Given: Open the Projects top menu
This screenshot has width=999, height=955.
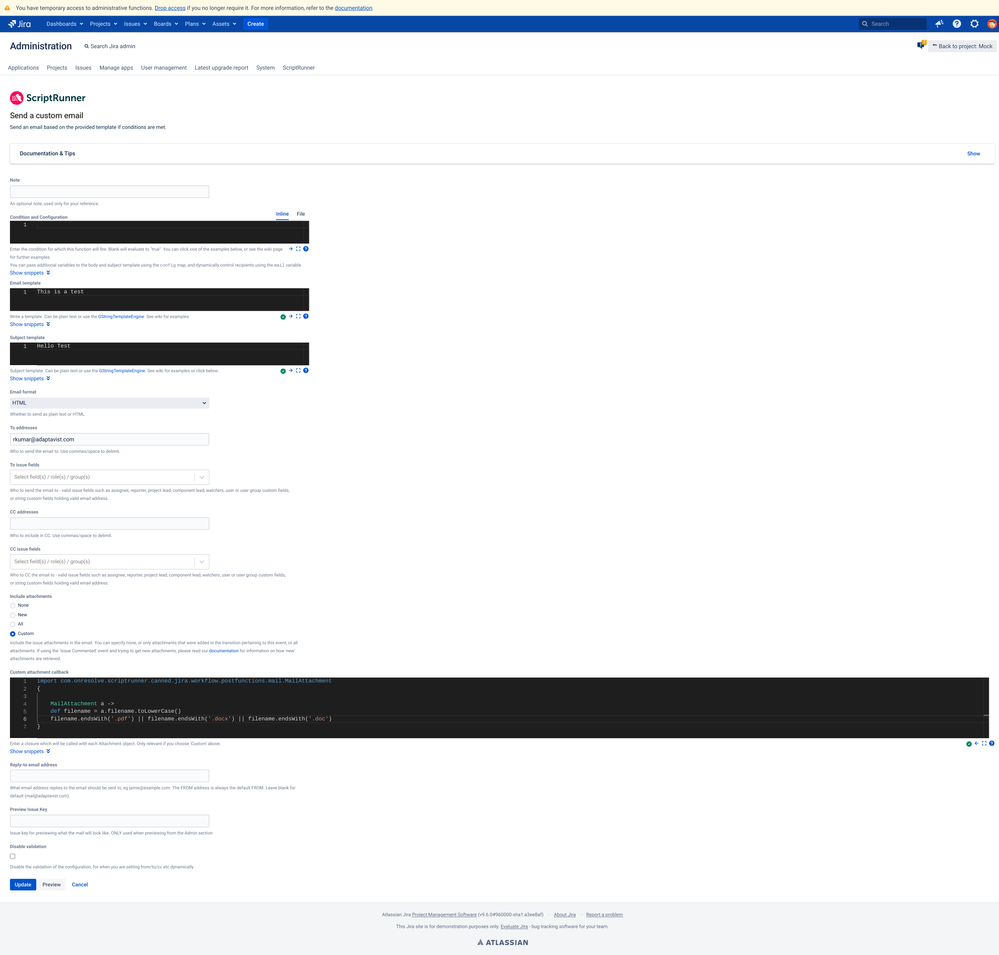Looking at the screenshot, I should pyautogui.click(x=103, y=24).
